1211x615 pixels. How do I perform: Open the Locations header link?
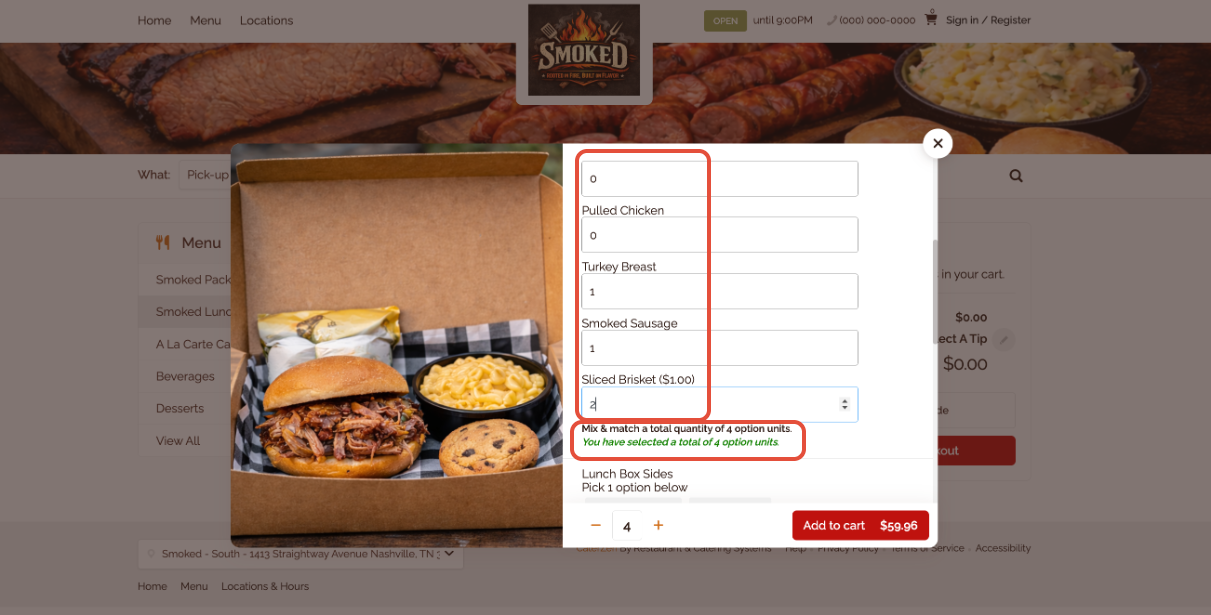pyautogui.click(x=266, y=20)
